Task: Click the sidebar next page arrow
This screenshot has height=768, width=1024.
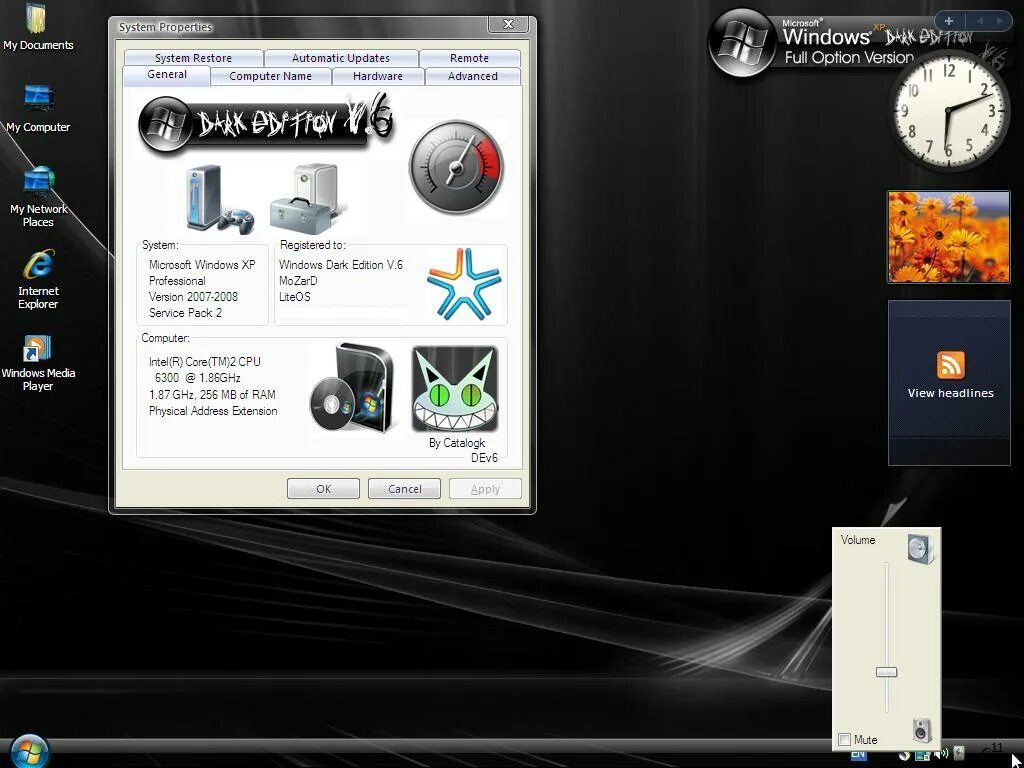Action: (x=1000, y=21)
